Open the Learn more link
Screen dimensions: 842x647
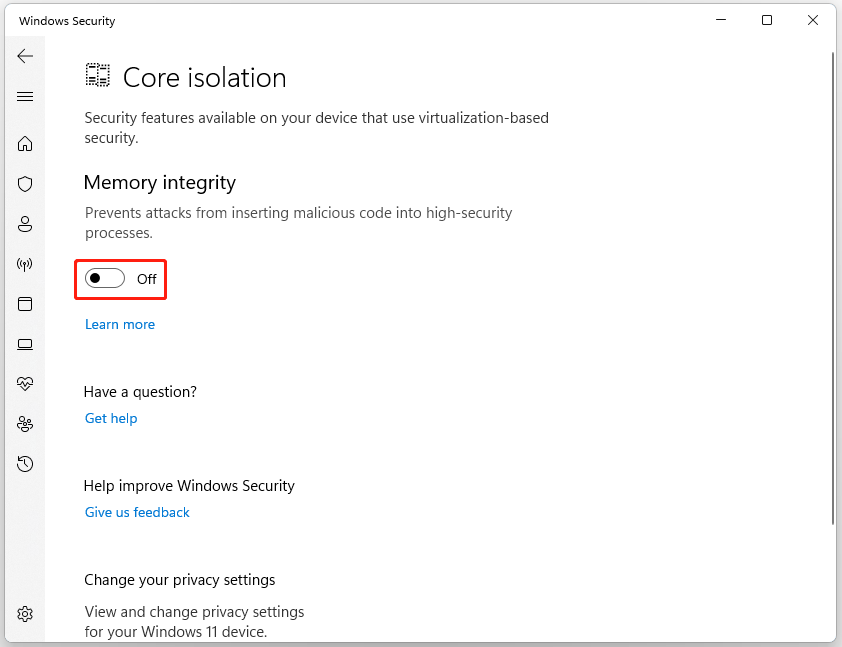[119, 324]
